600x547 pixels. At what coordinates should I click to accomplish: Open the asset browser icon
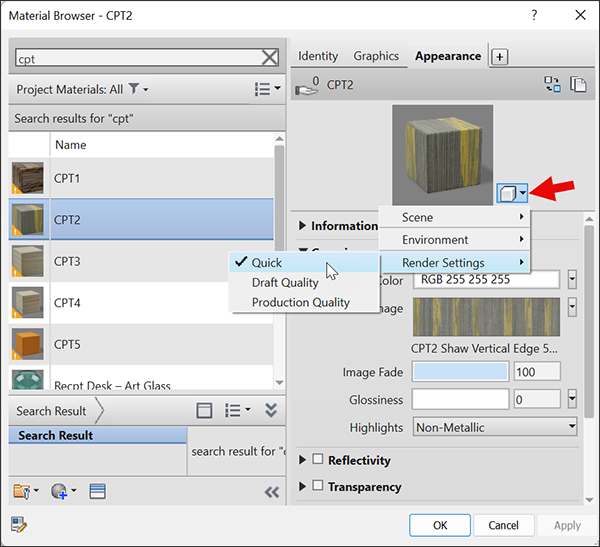point(97,491)
